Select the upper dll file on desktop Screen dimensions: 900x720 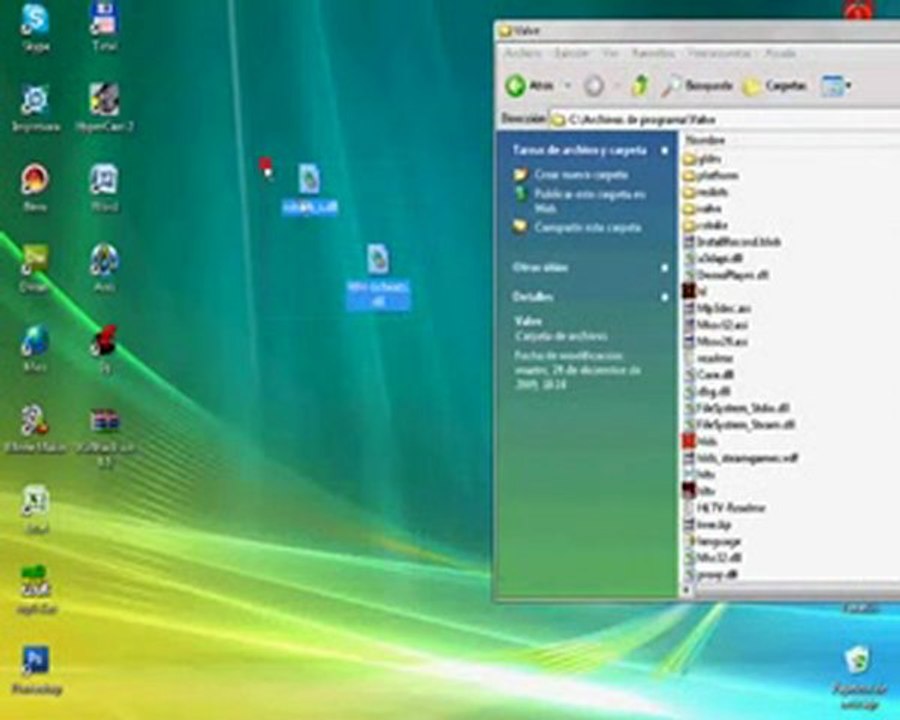[309, 189]
